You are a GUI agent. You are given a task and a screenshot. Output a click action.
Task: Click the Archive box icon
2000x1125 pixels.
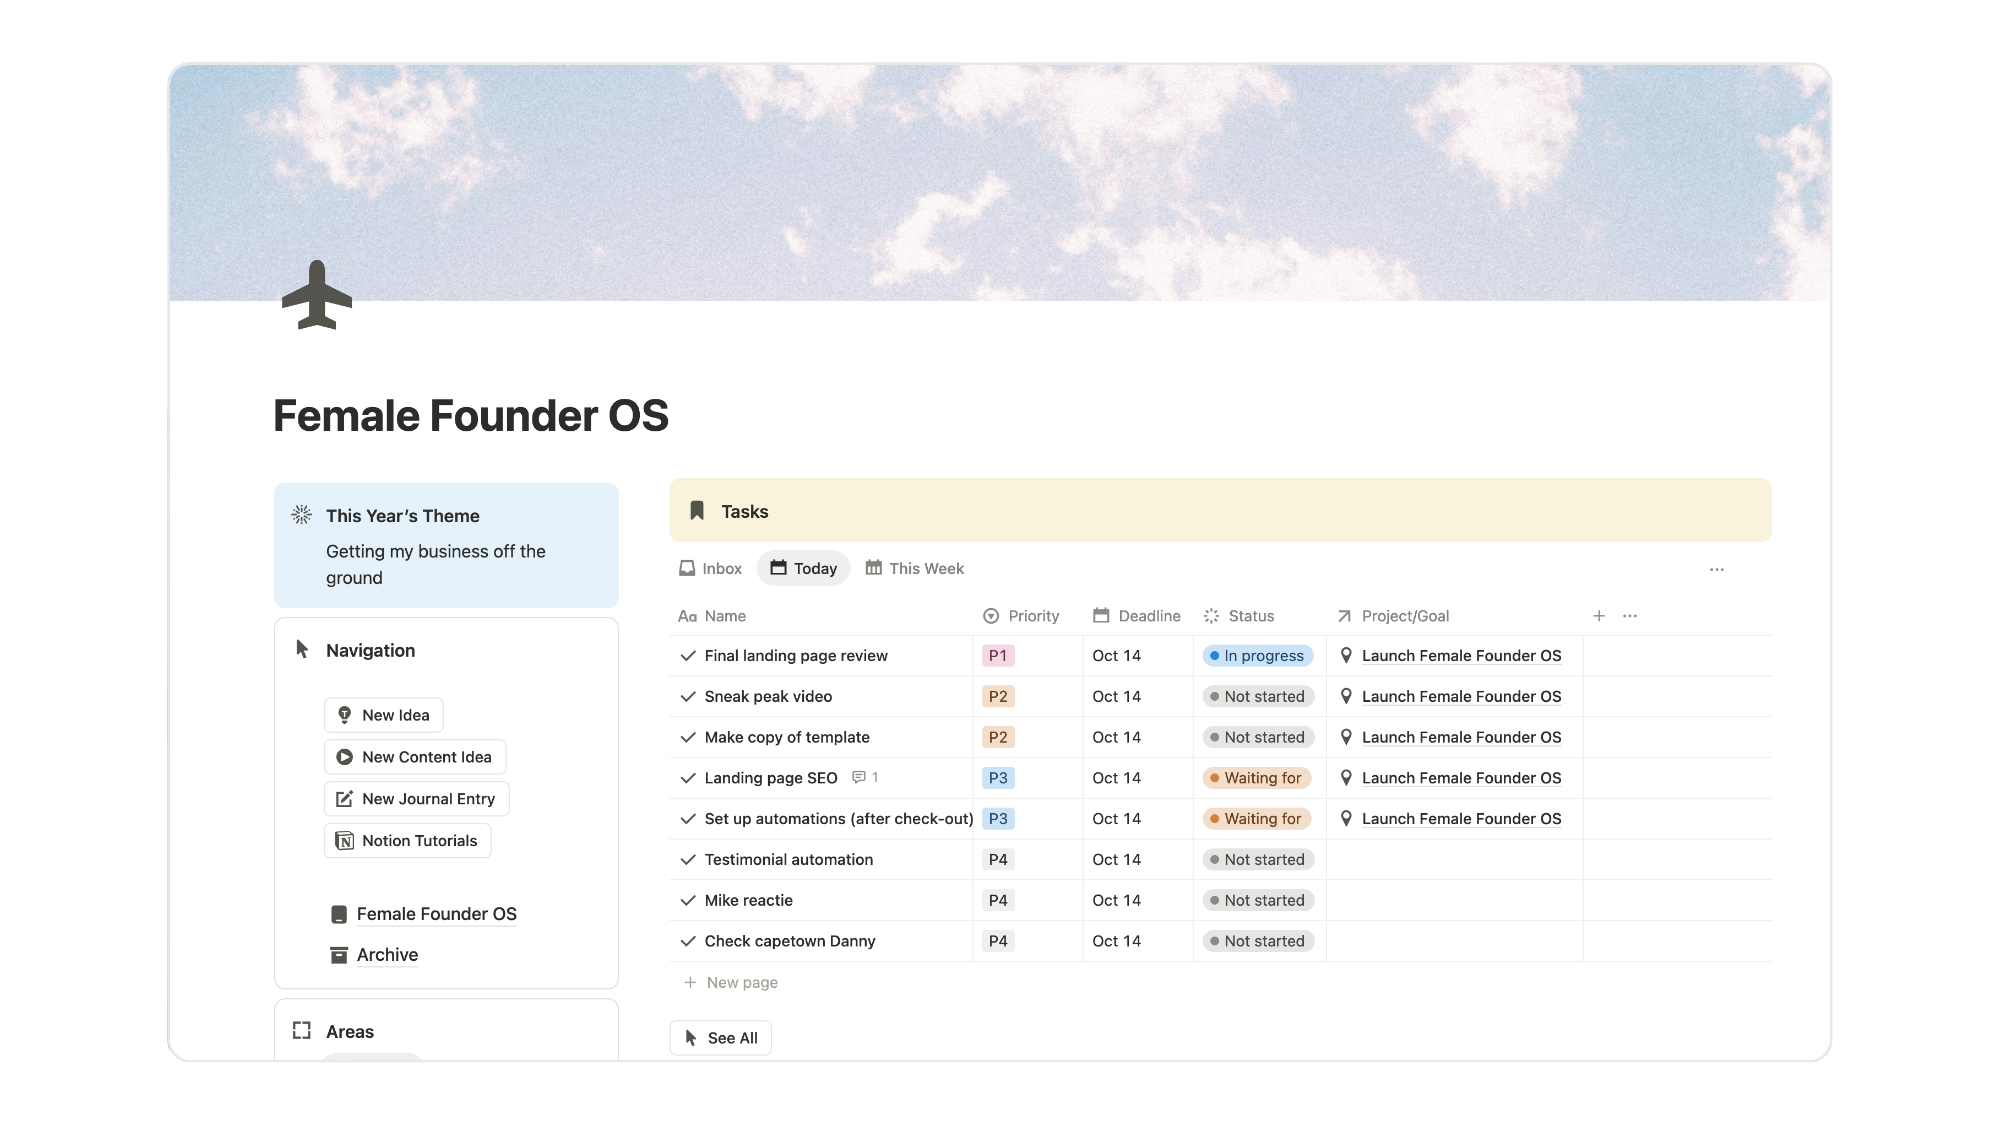339,955
